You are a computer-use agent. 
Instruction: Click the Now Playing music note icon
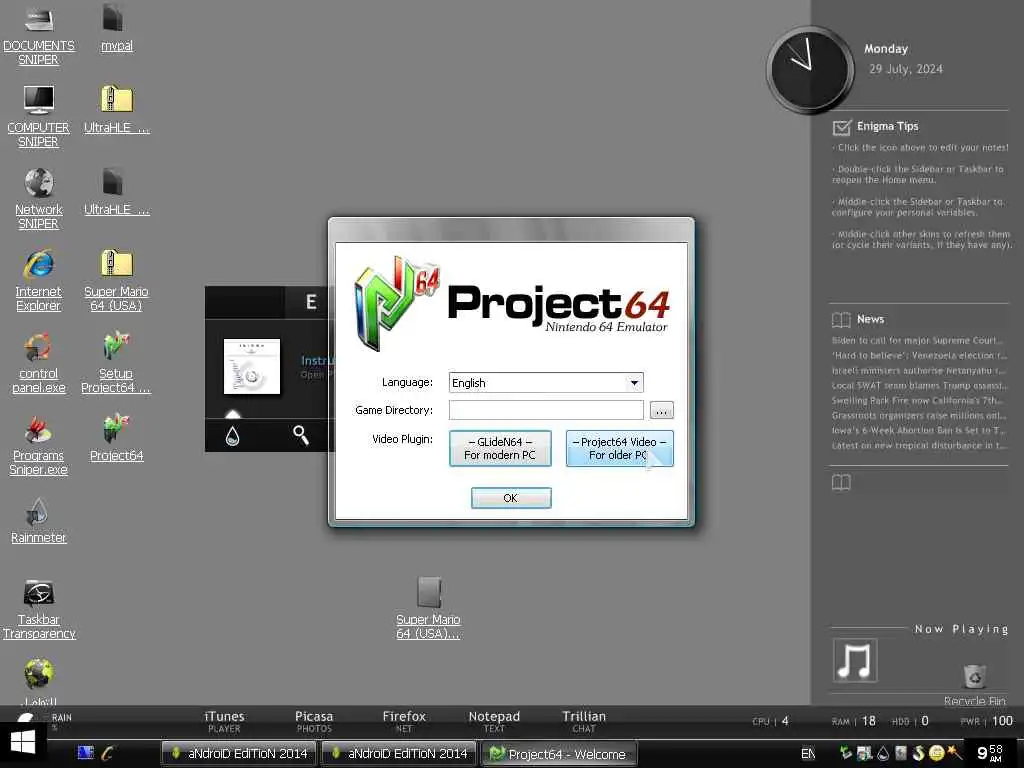855,660
